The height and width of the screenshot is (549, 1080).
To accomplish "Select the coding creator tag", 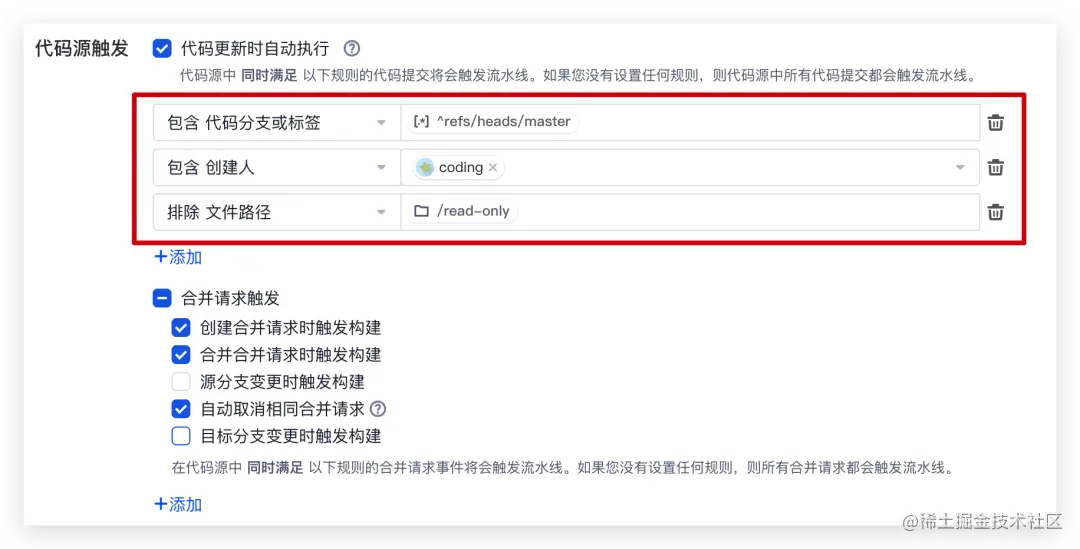I will click(x=459, y=167).
